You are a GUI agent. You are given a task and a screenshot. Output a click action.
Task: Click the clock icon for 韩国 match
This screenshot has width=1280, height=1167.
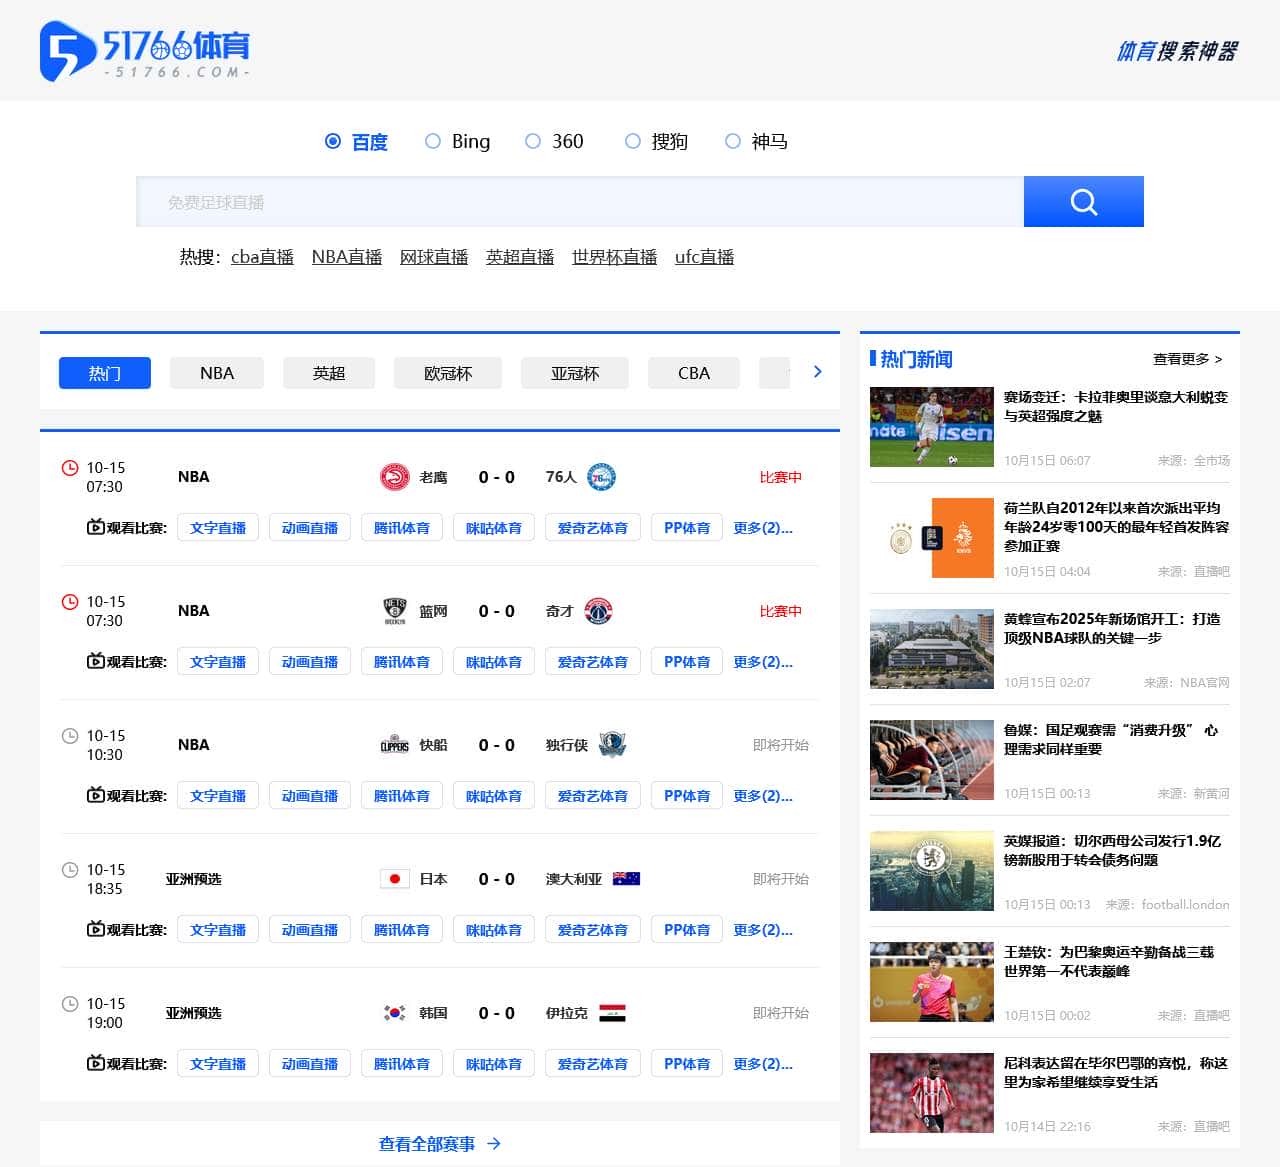(x=70, y=1004)
